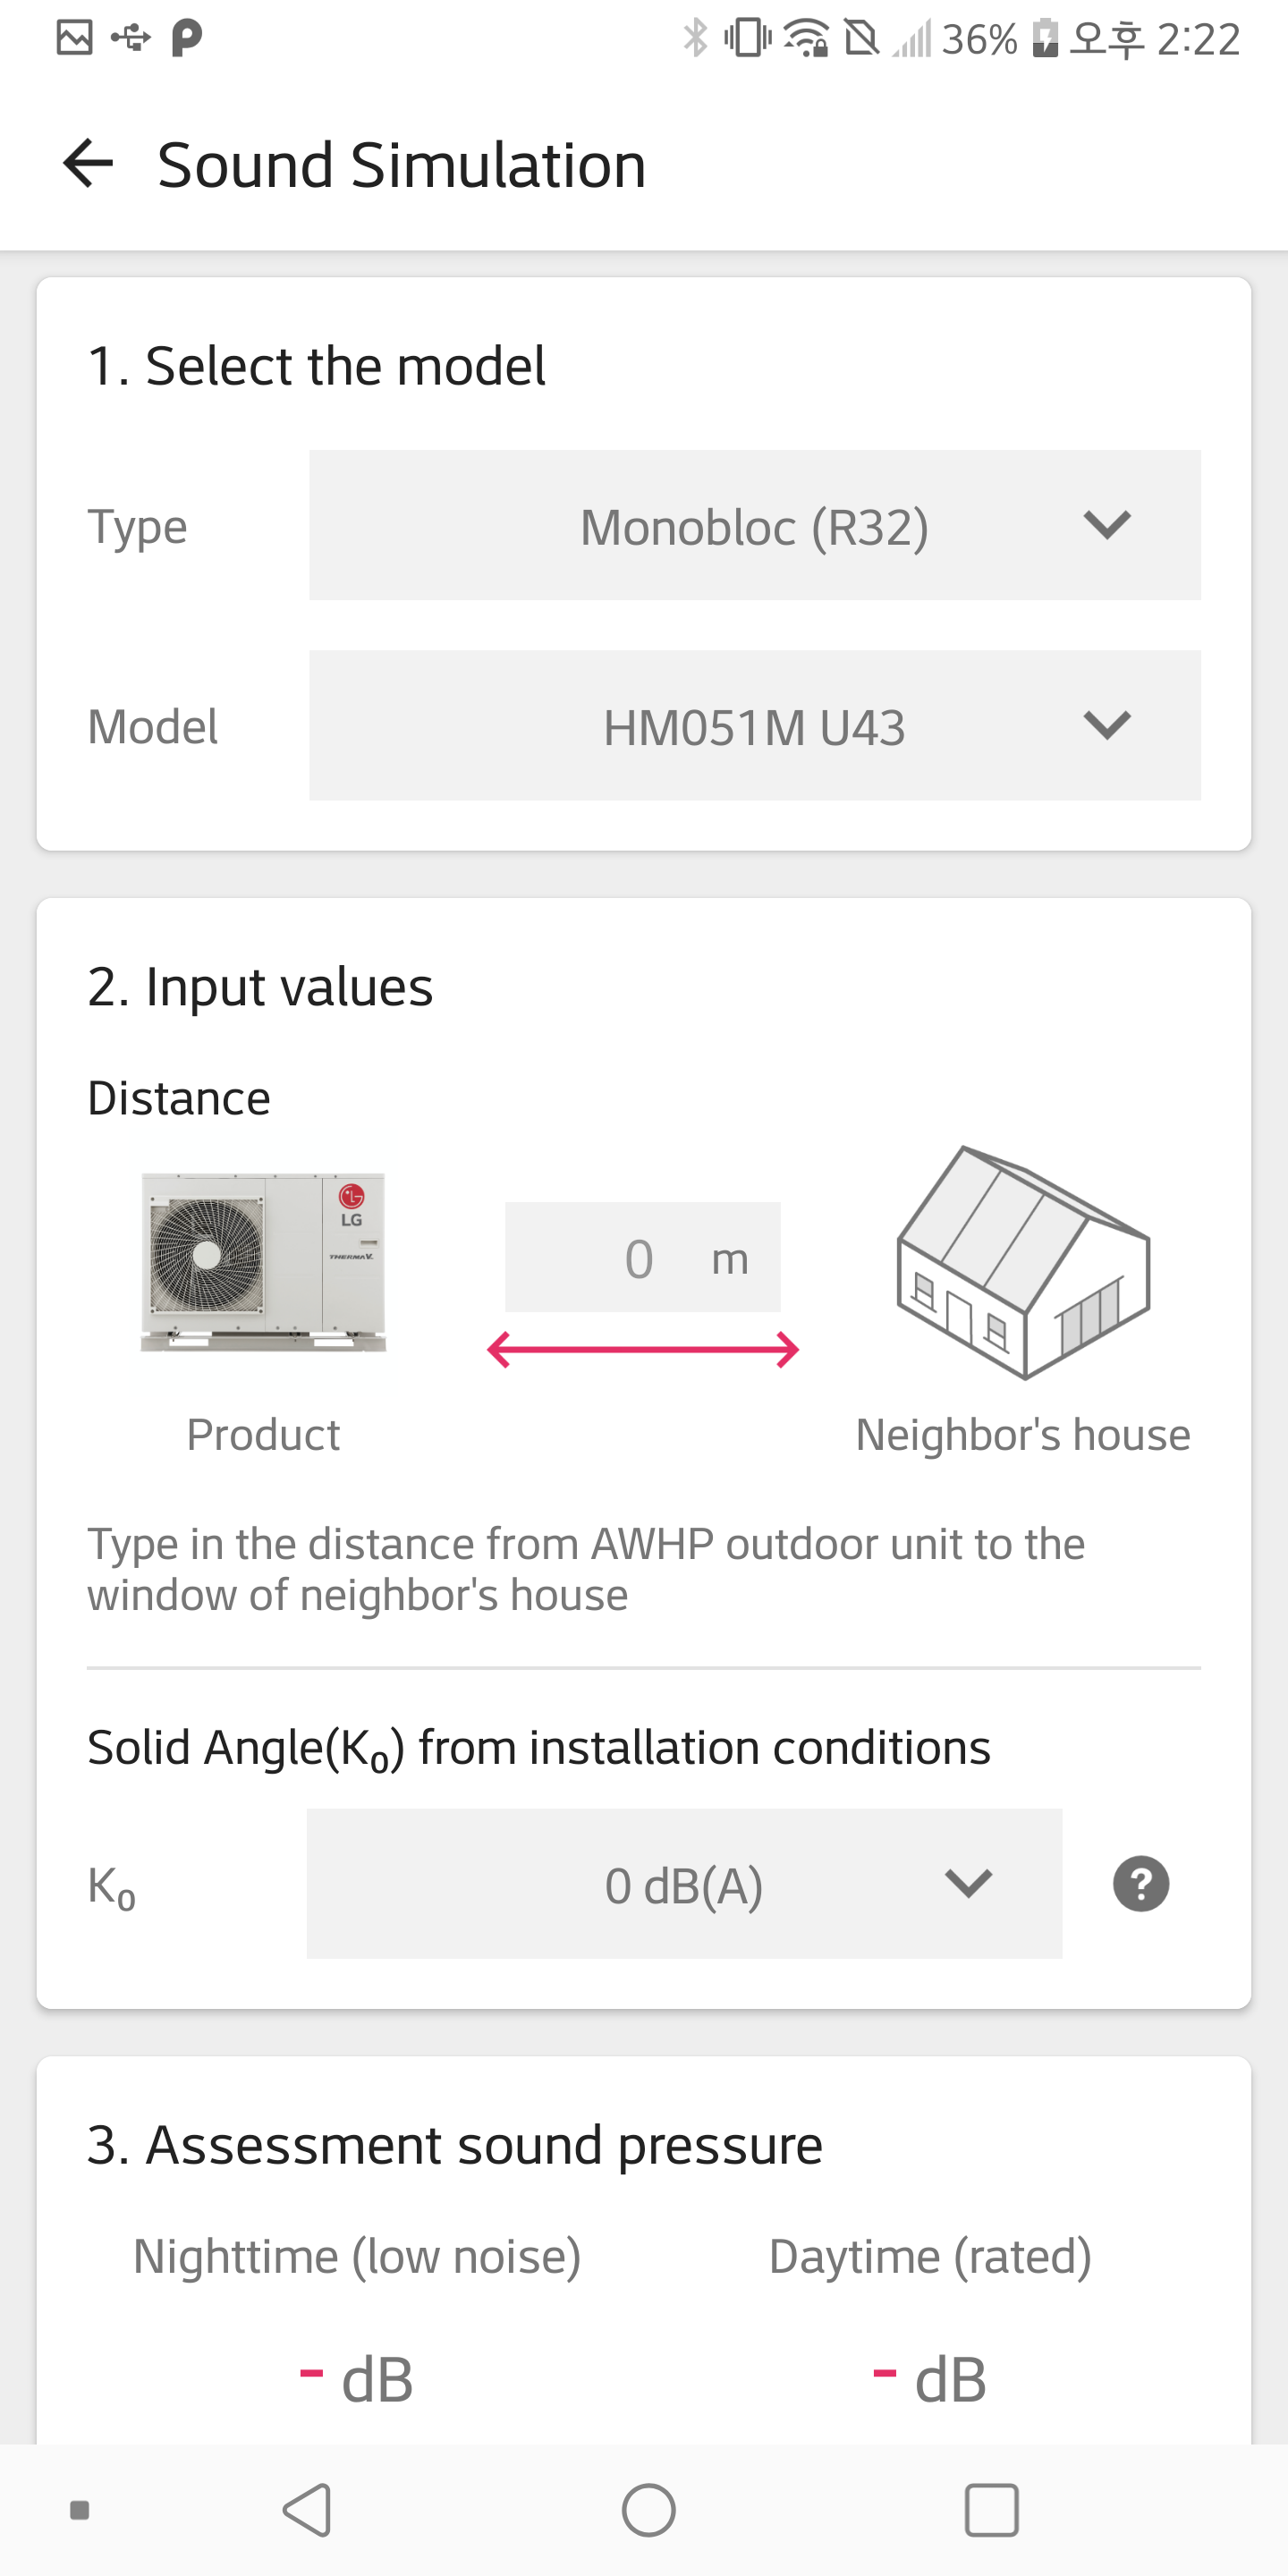Tap the Sound Simulation page title
The width and height of the screenshot is (1288, 2576).
click(401, 165)
